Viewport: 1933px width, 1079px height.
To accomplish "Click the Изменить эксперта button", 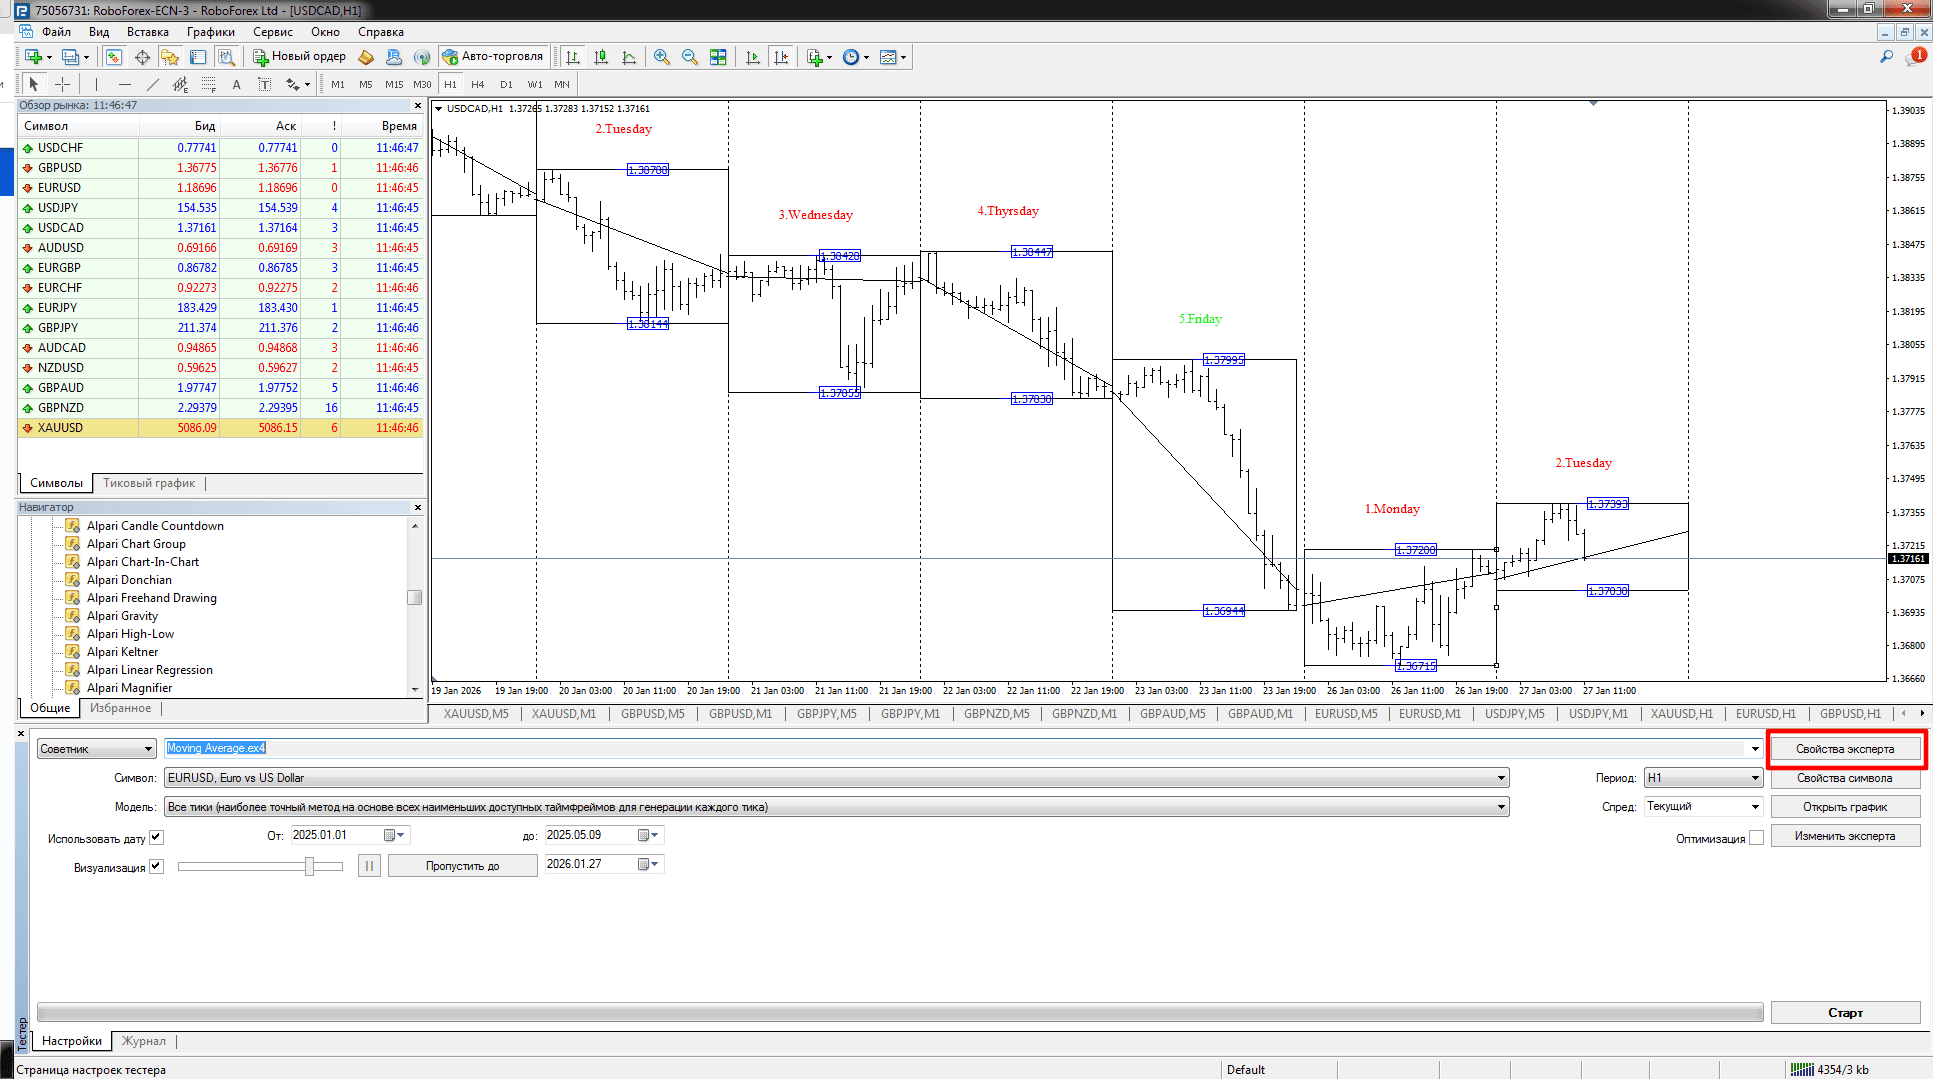I will pyautogui.click(x=1845, y=836).
